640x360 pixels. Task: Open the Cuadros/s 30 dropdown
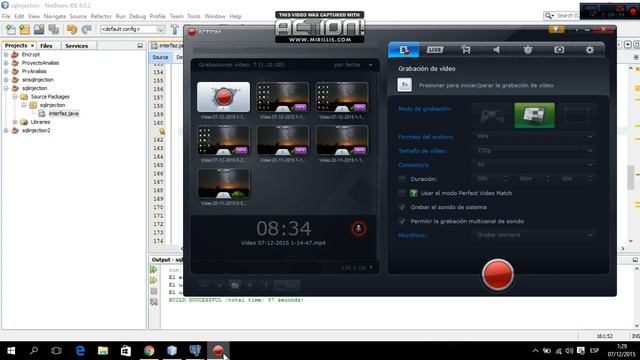(x=534, y=164)
